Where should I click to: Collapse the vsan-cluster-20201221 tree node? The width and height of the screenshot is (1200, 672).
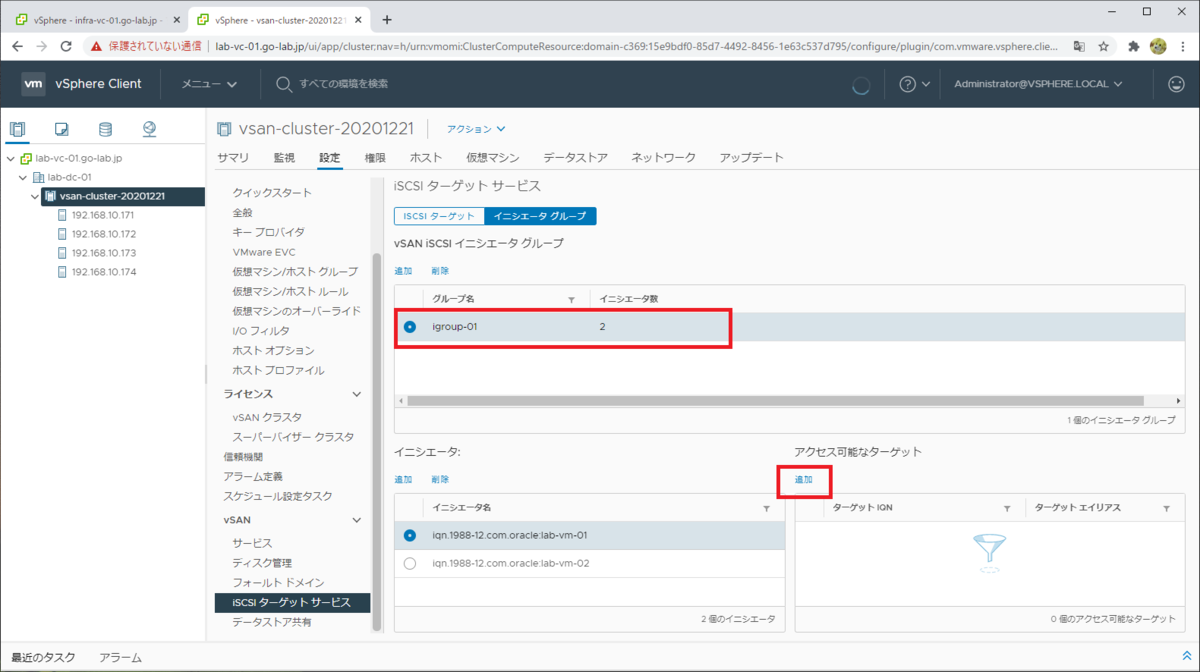pyautogui.click(x=36, y=196)
